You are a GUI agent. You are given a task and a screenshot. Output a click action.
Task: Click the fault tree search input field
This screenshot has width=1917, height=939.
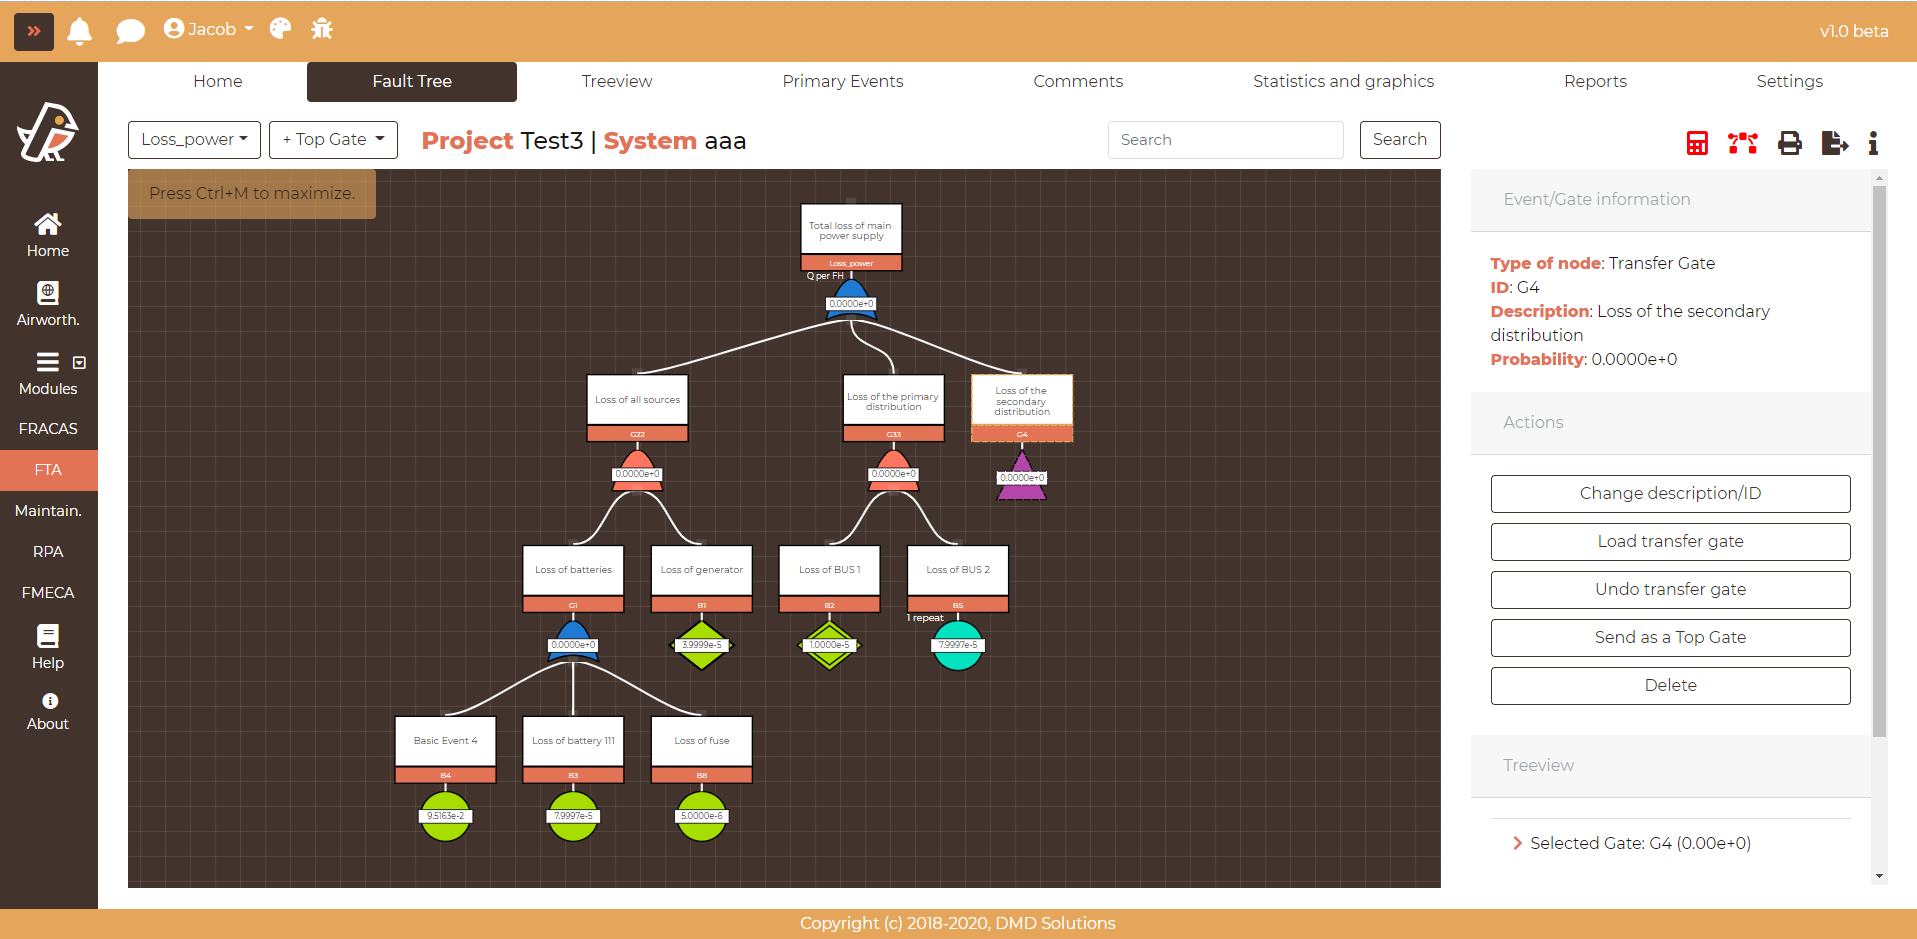pos(1225,140)
